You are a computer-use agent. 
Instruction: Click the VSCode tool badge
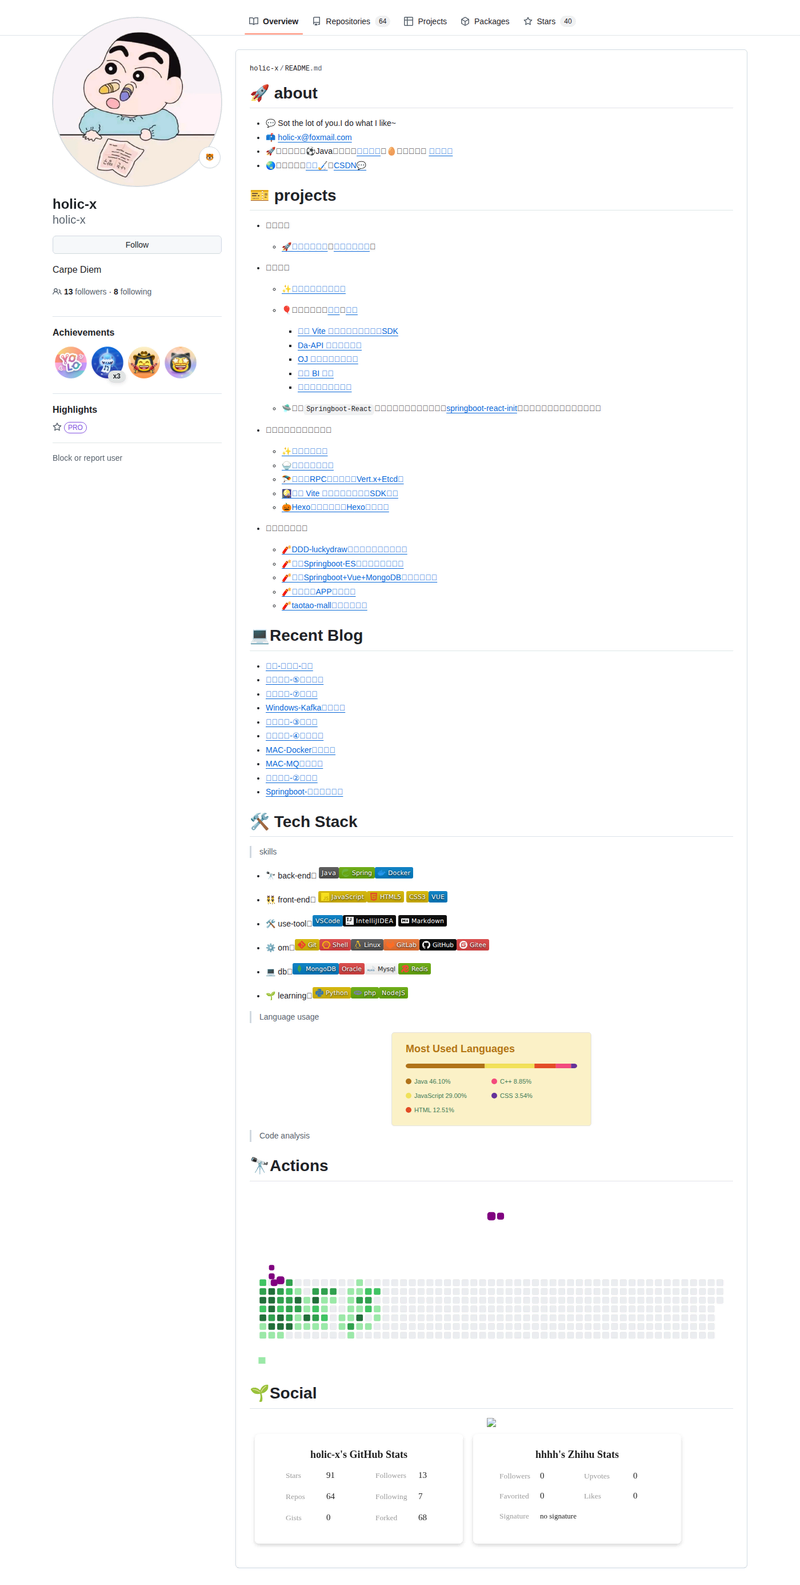click(x=327, y=921)
